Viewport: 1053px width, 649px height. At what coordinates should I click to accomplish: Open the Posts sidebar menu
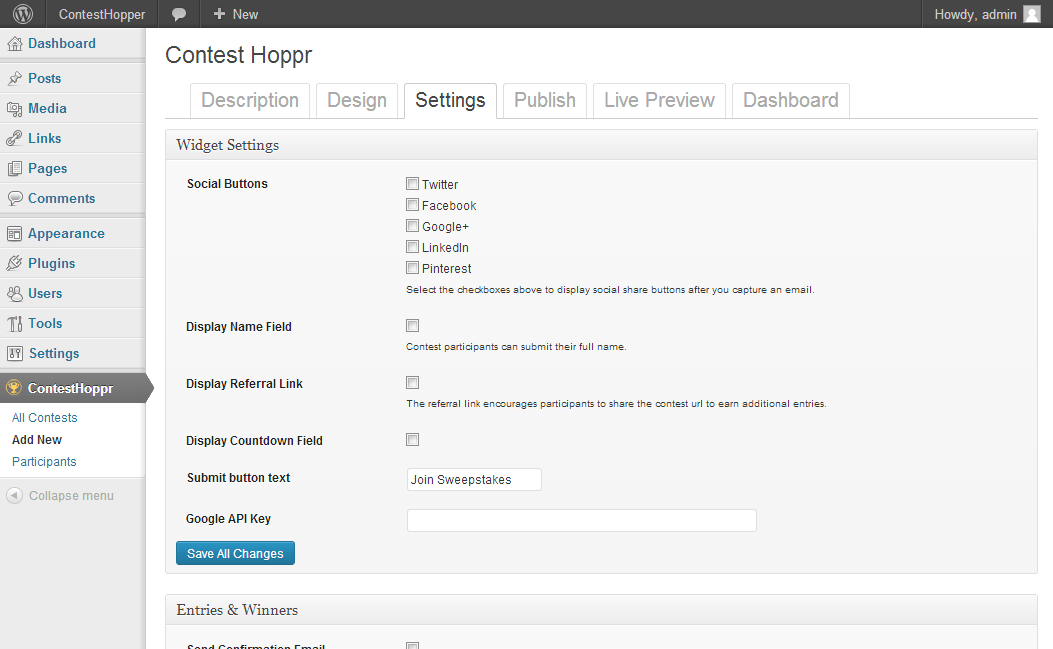73,79
